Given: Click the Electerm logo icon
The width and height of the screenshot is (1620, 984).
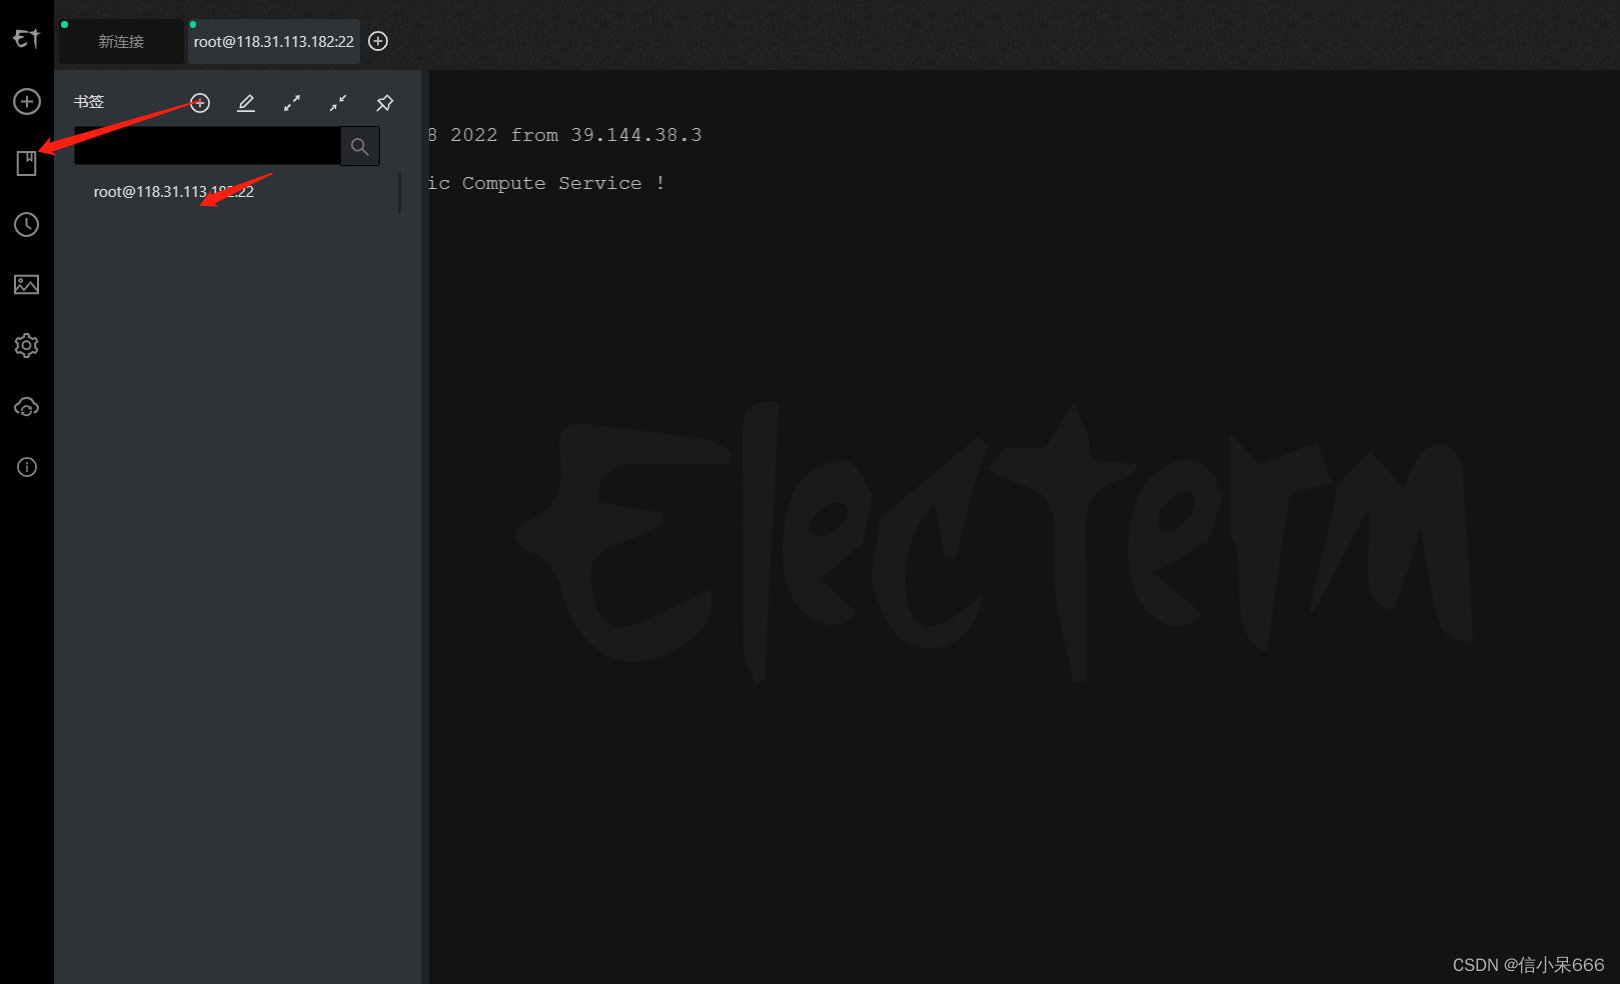Looking at the screenshot, I should pos(27,38).
